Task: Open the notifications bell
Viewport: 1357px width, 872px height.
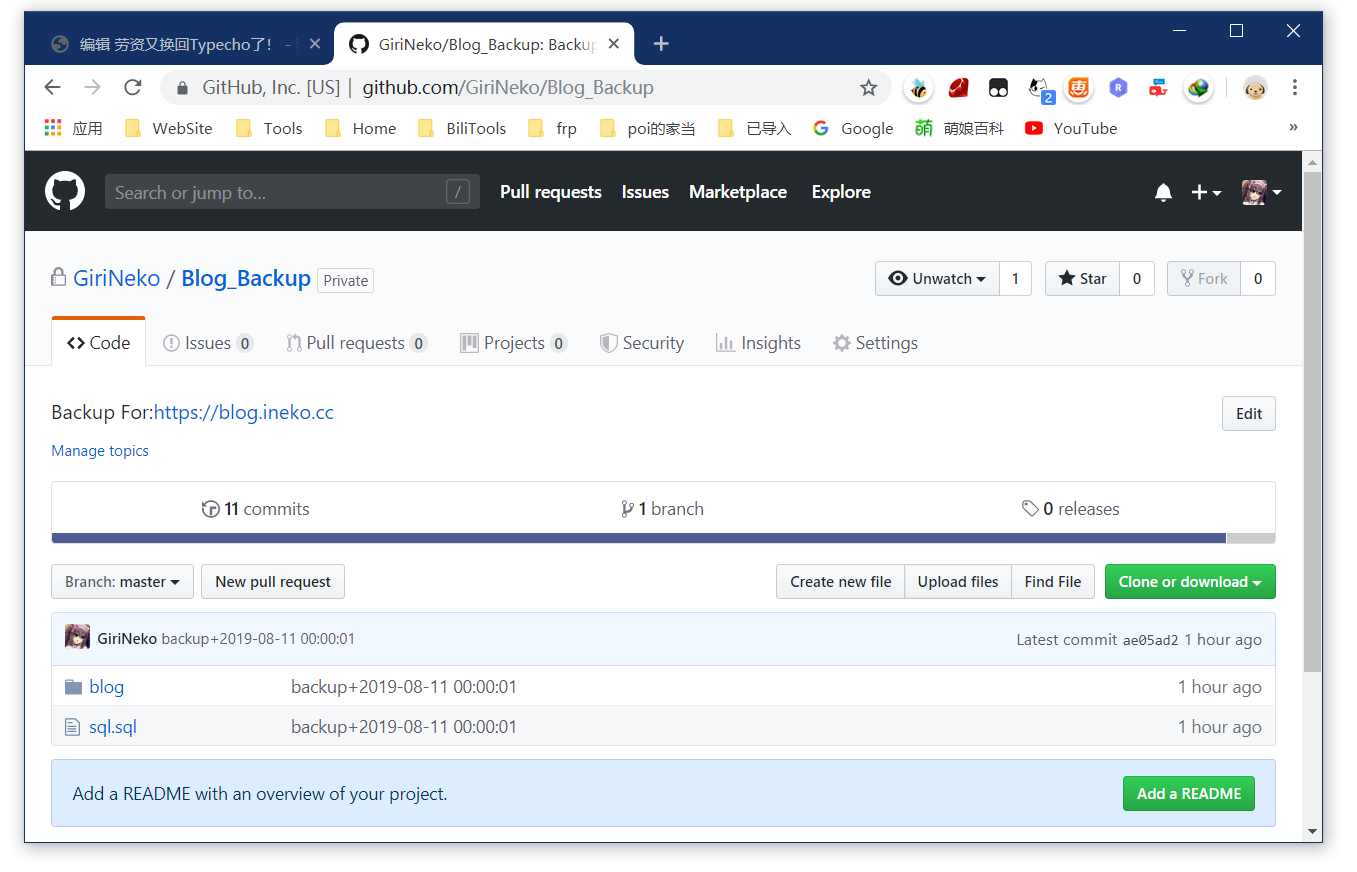Action: click(x=1163, y=192)
